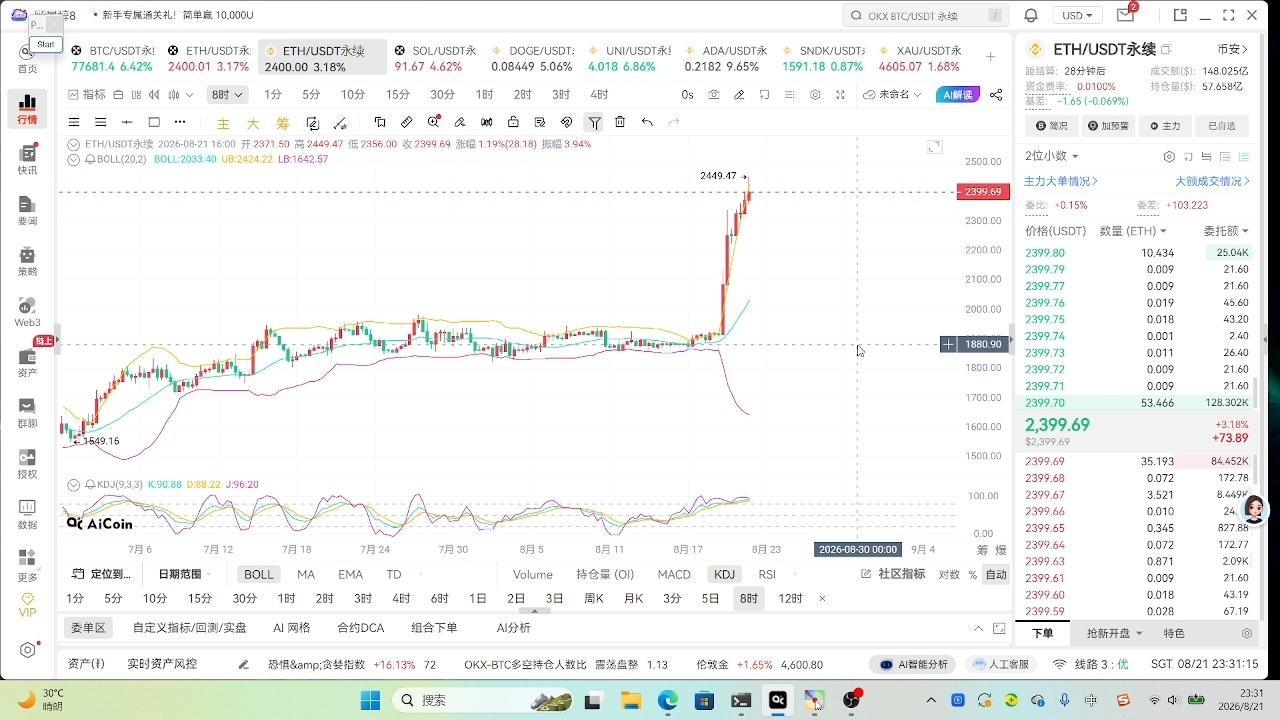
Task: Expand the 委托额 column dropdown
Action: click(1226, 231)
